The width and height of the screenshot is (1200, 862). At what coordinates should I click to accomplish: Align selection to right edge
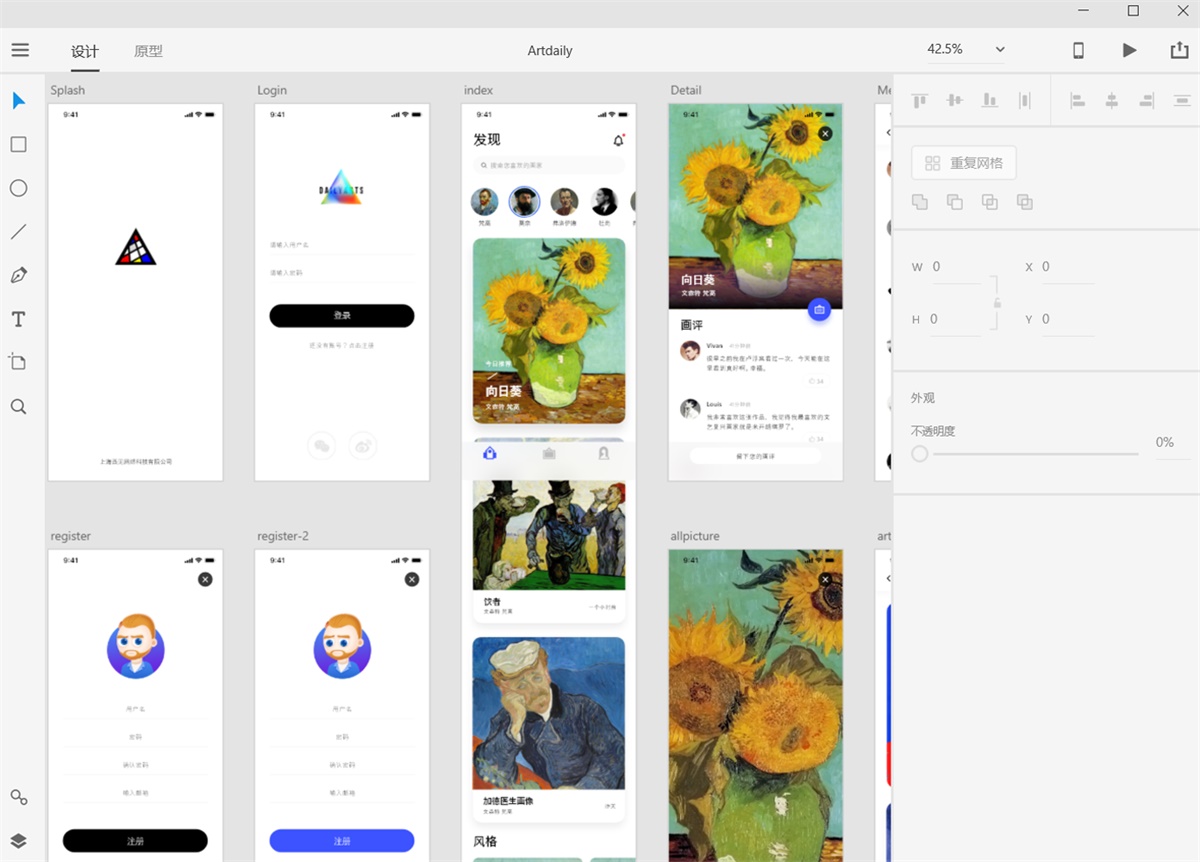click(x=1147, y=100)
